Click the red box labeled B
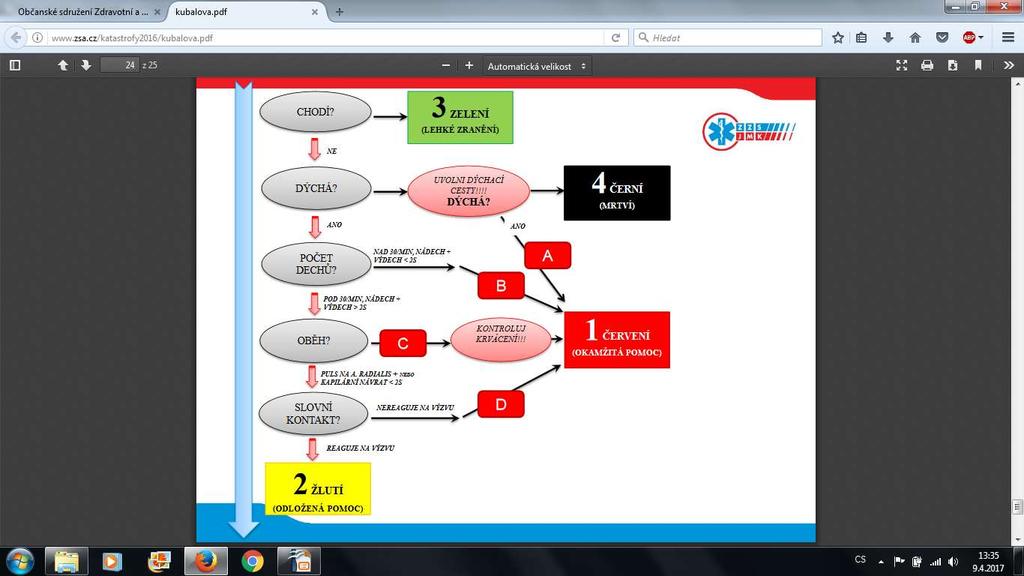This screenshot has height=576, width=1024. [501, 285]
